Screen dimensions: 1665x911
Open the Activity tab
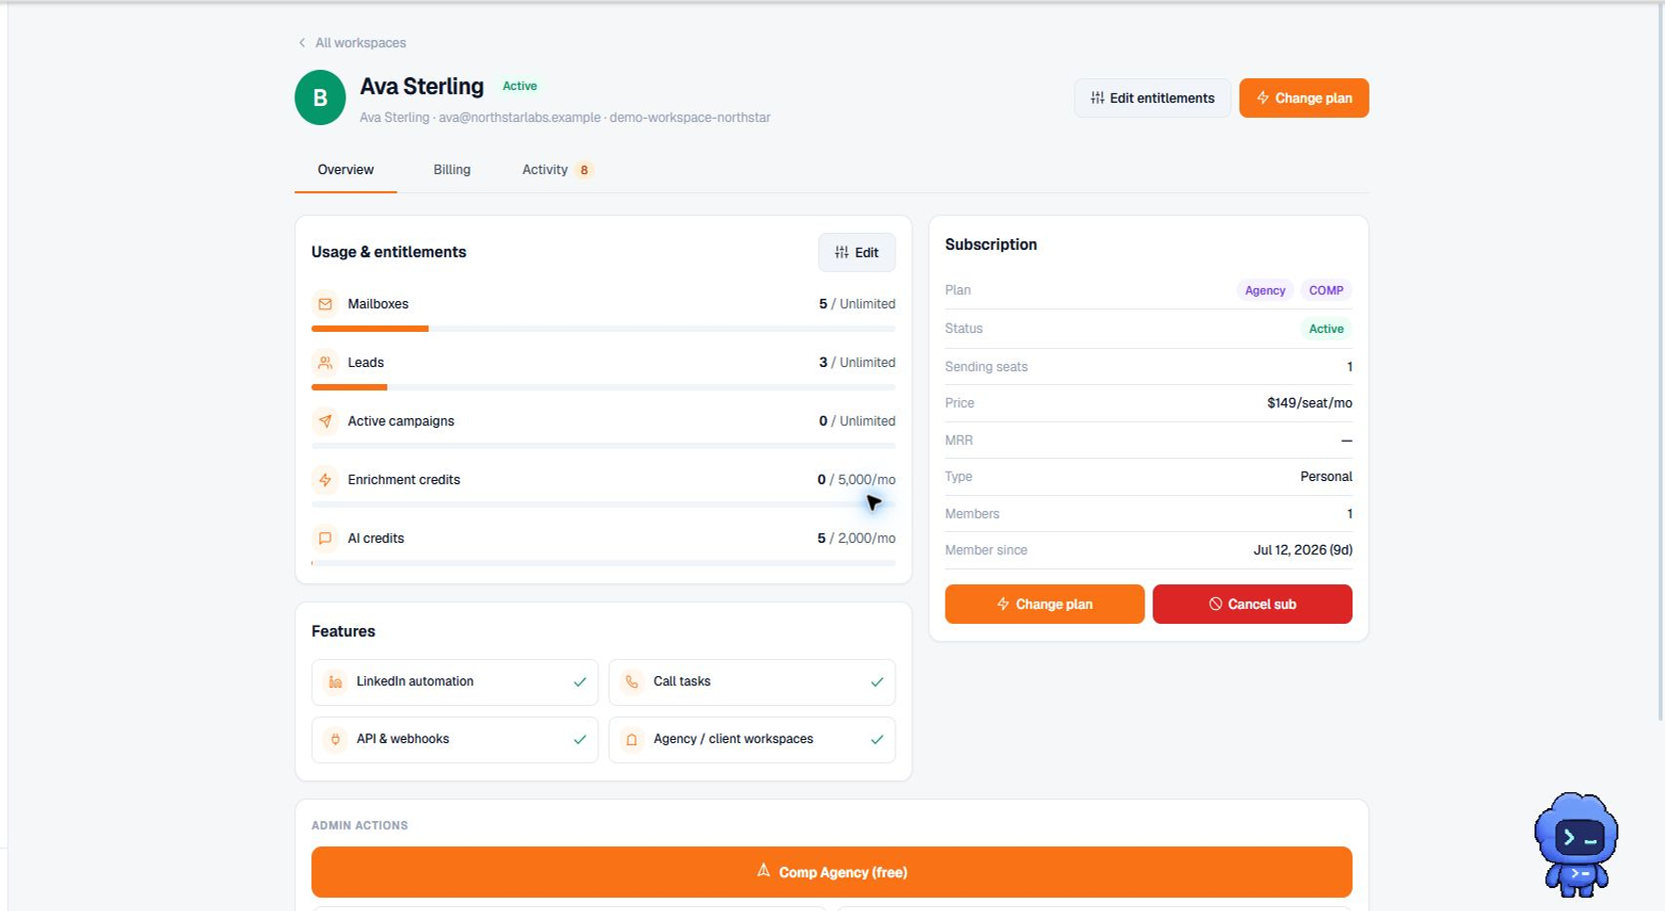click(545, 170)
